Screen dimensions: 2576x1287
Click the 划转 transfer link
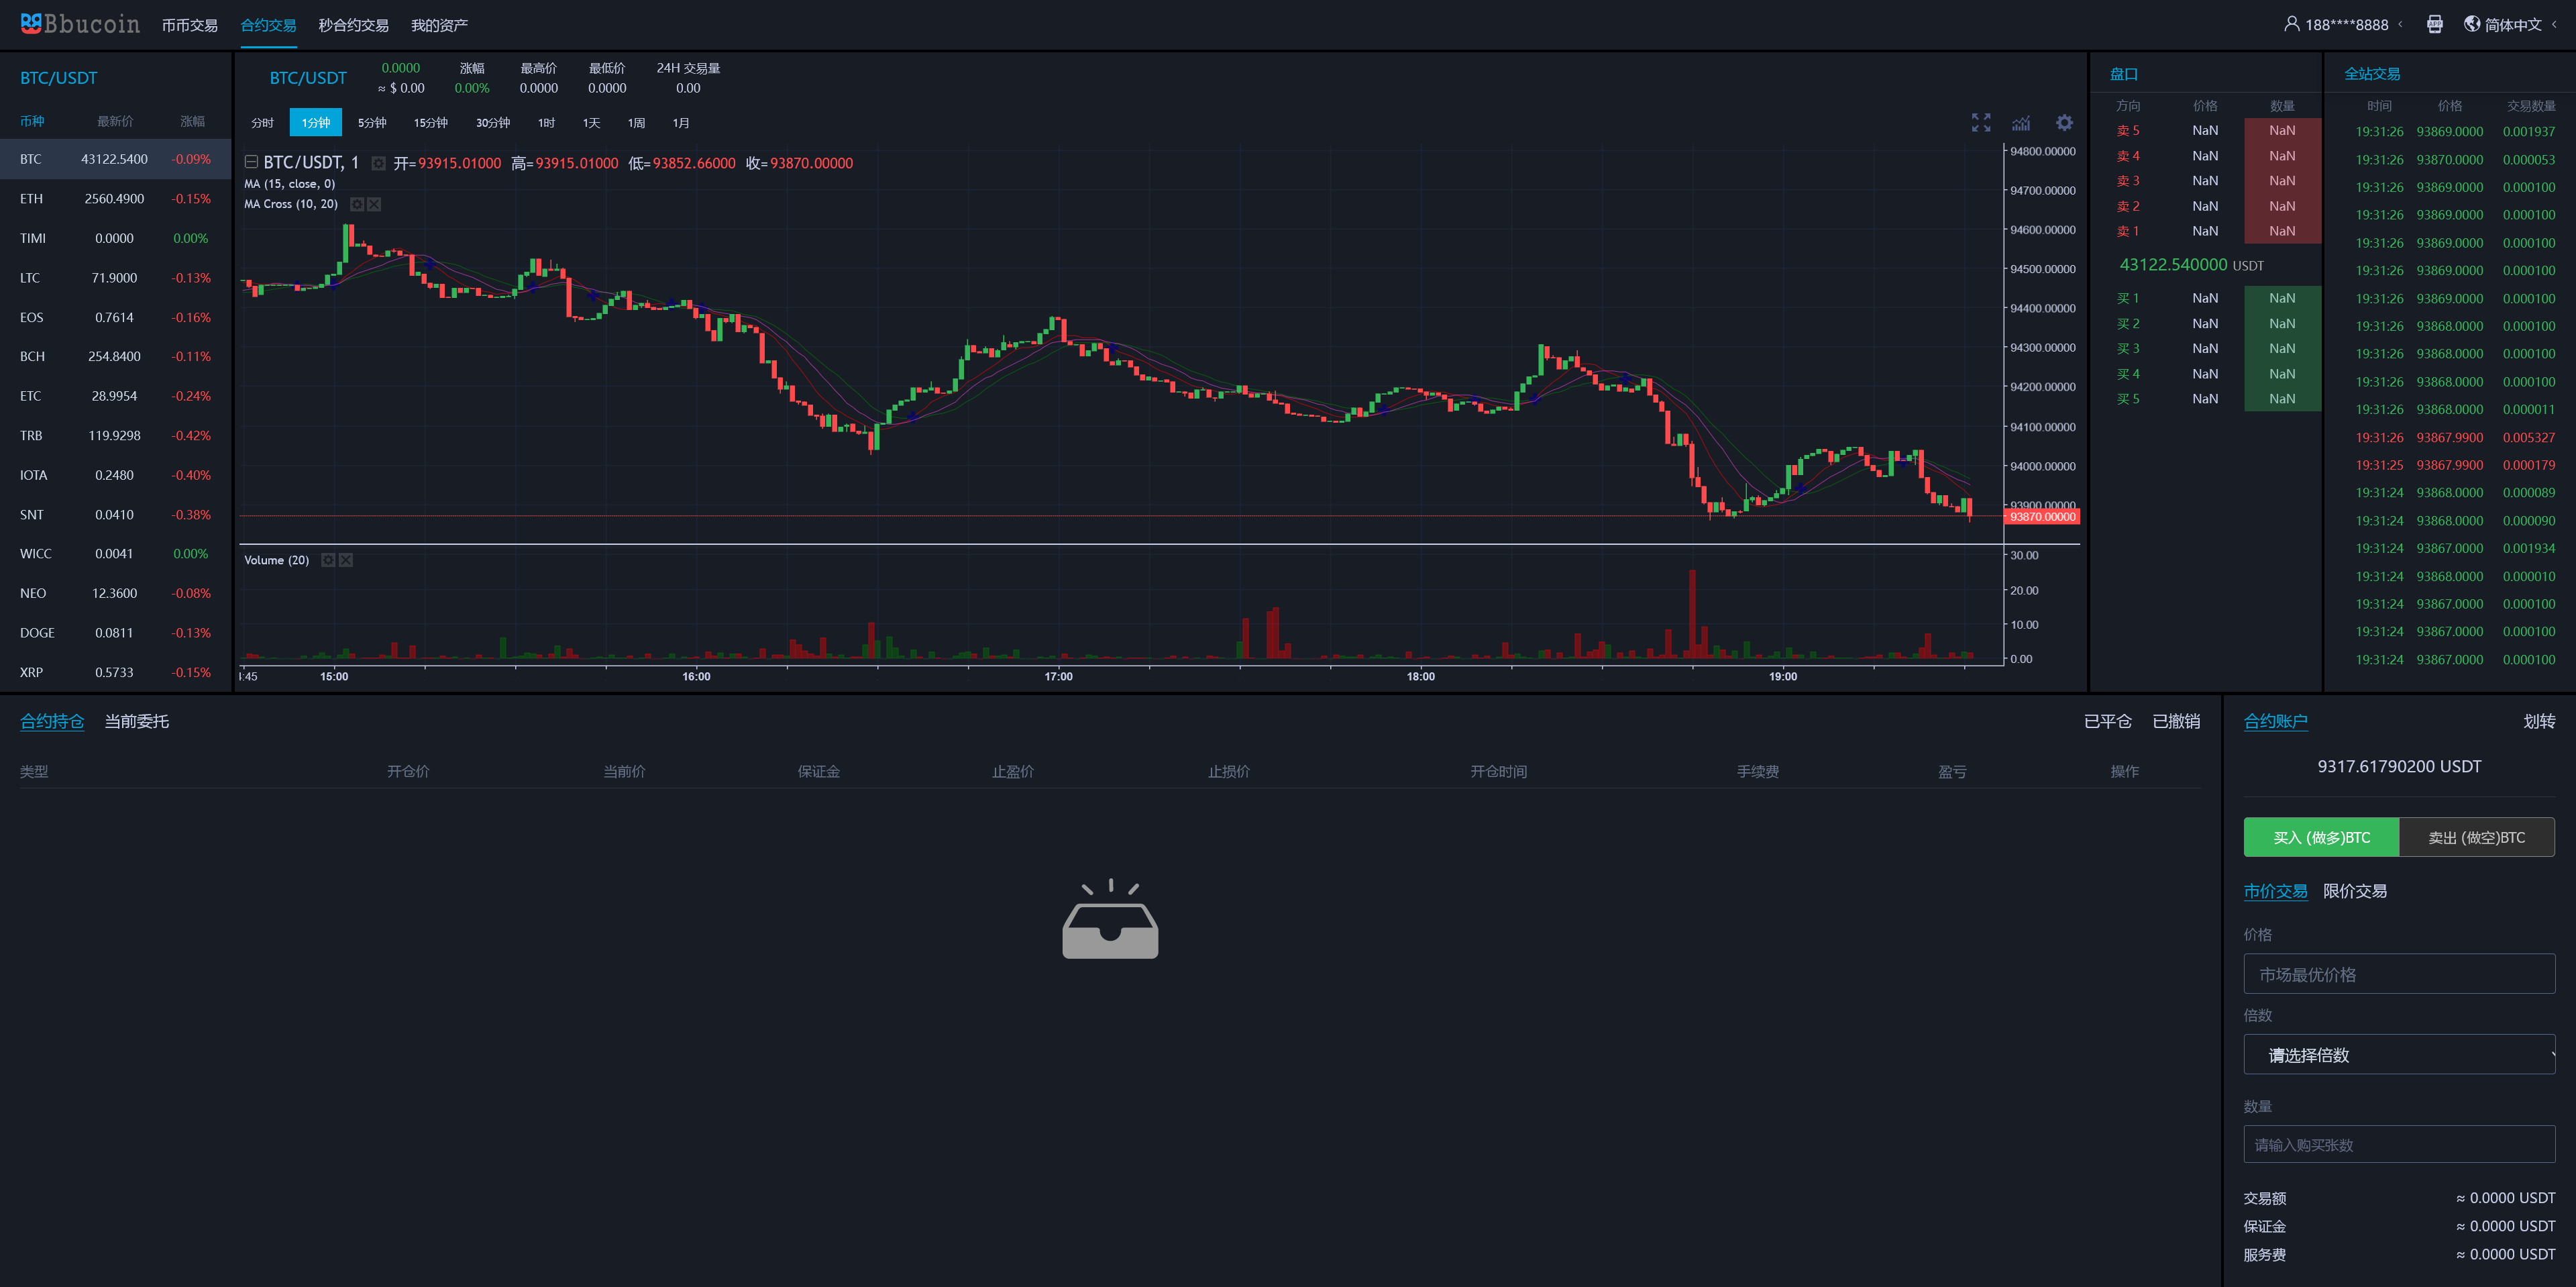pos(2538,721)
